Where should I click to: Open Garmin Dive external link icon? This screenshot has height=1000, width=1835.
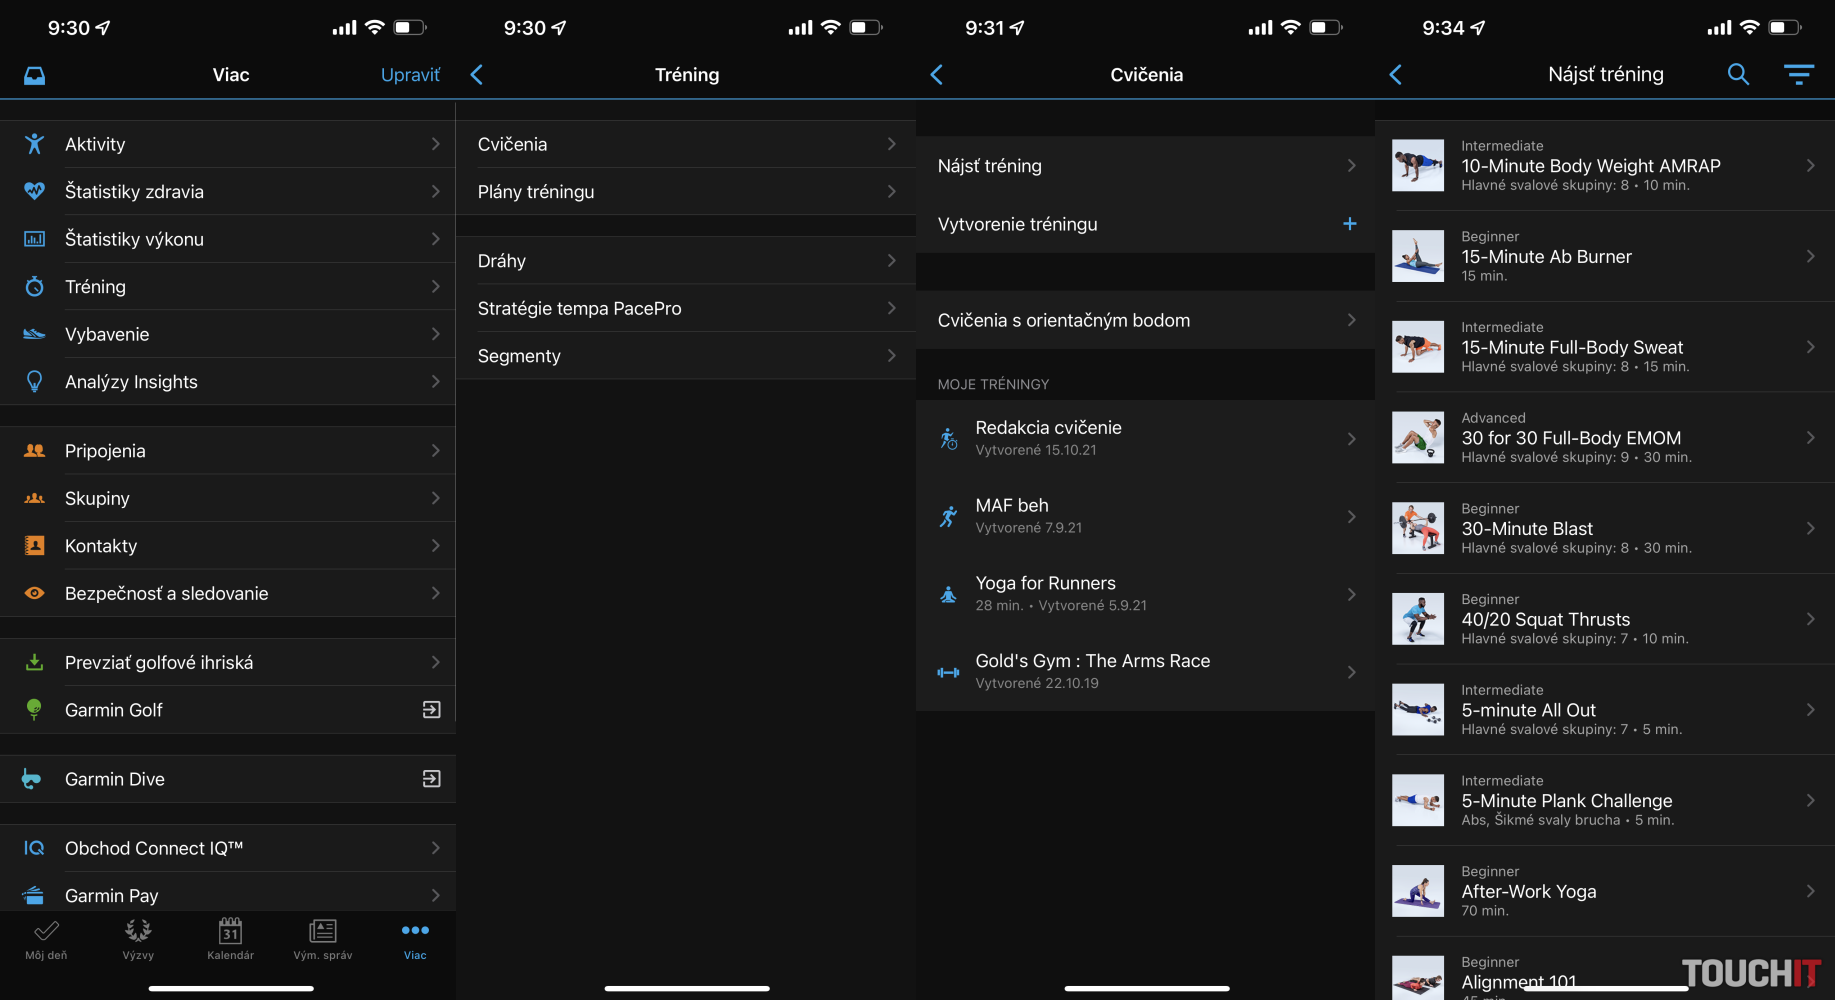431,779
